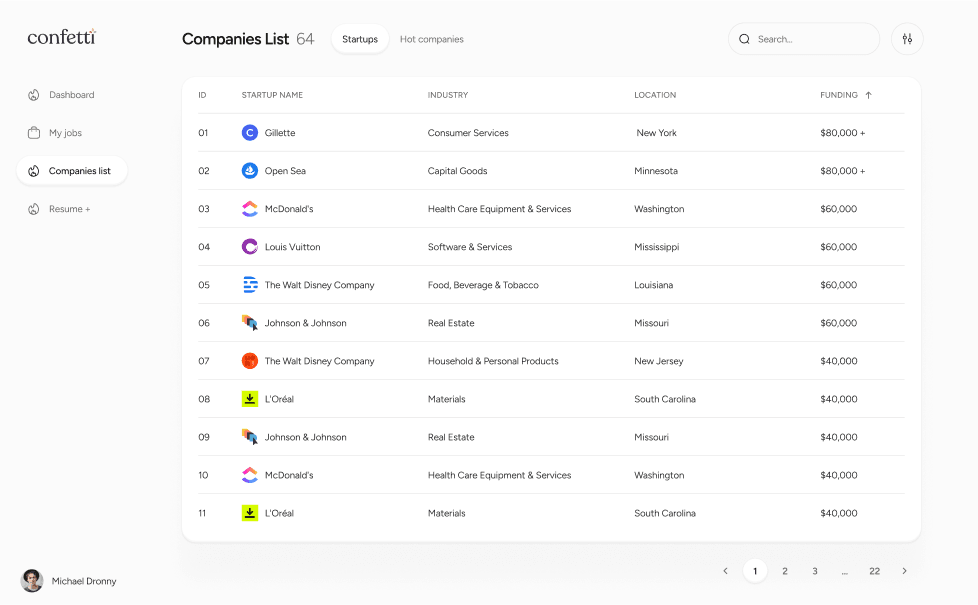The height and width of the screenshot is (605, 978).
Task: Toggle the Startups filter pill
Action: [359, 38]
